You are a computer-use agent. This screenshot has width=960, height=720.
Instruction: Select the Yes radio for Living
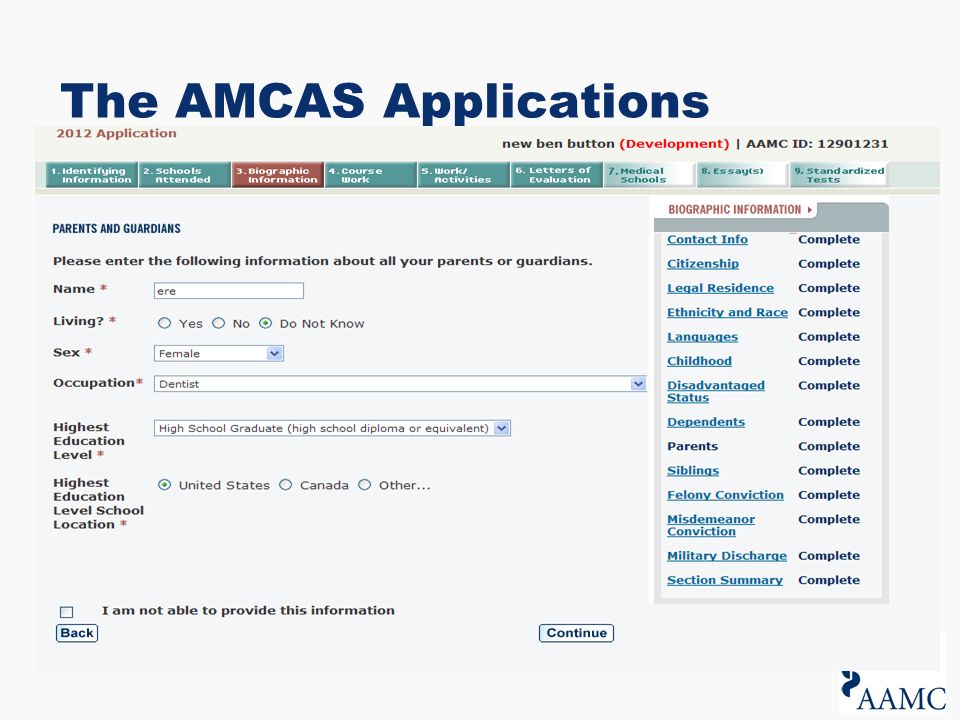click(x=164, y=323)
